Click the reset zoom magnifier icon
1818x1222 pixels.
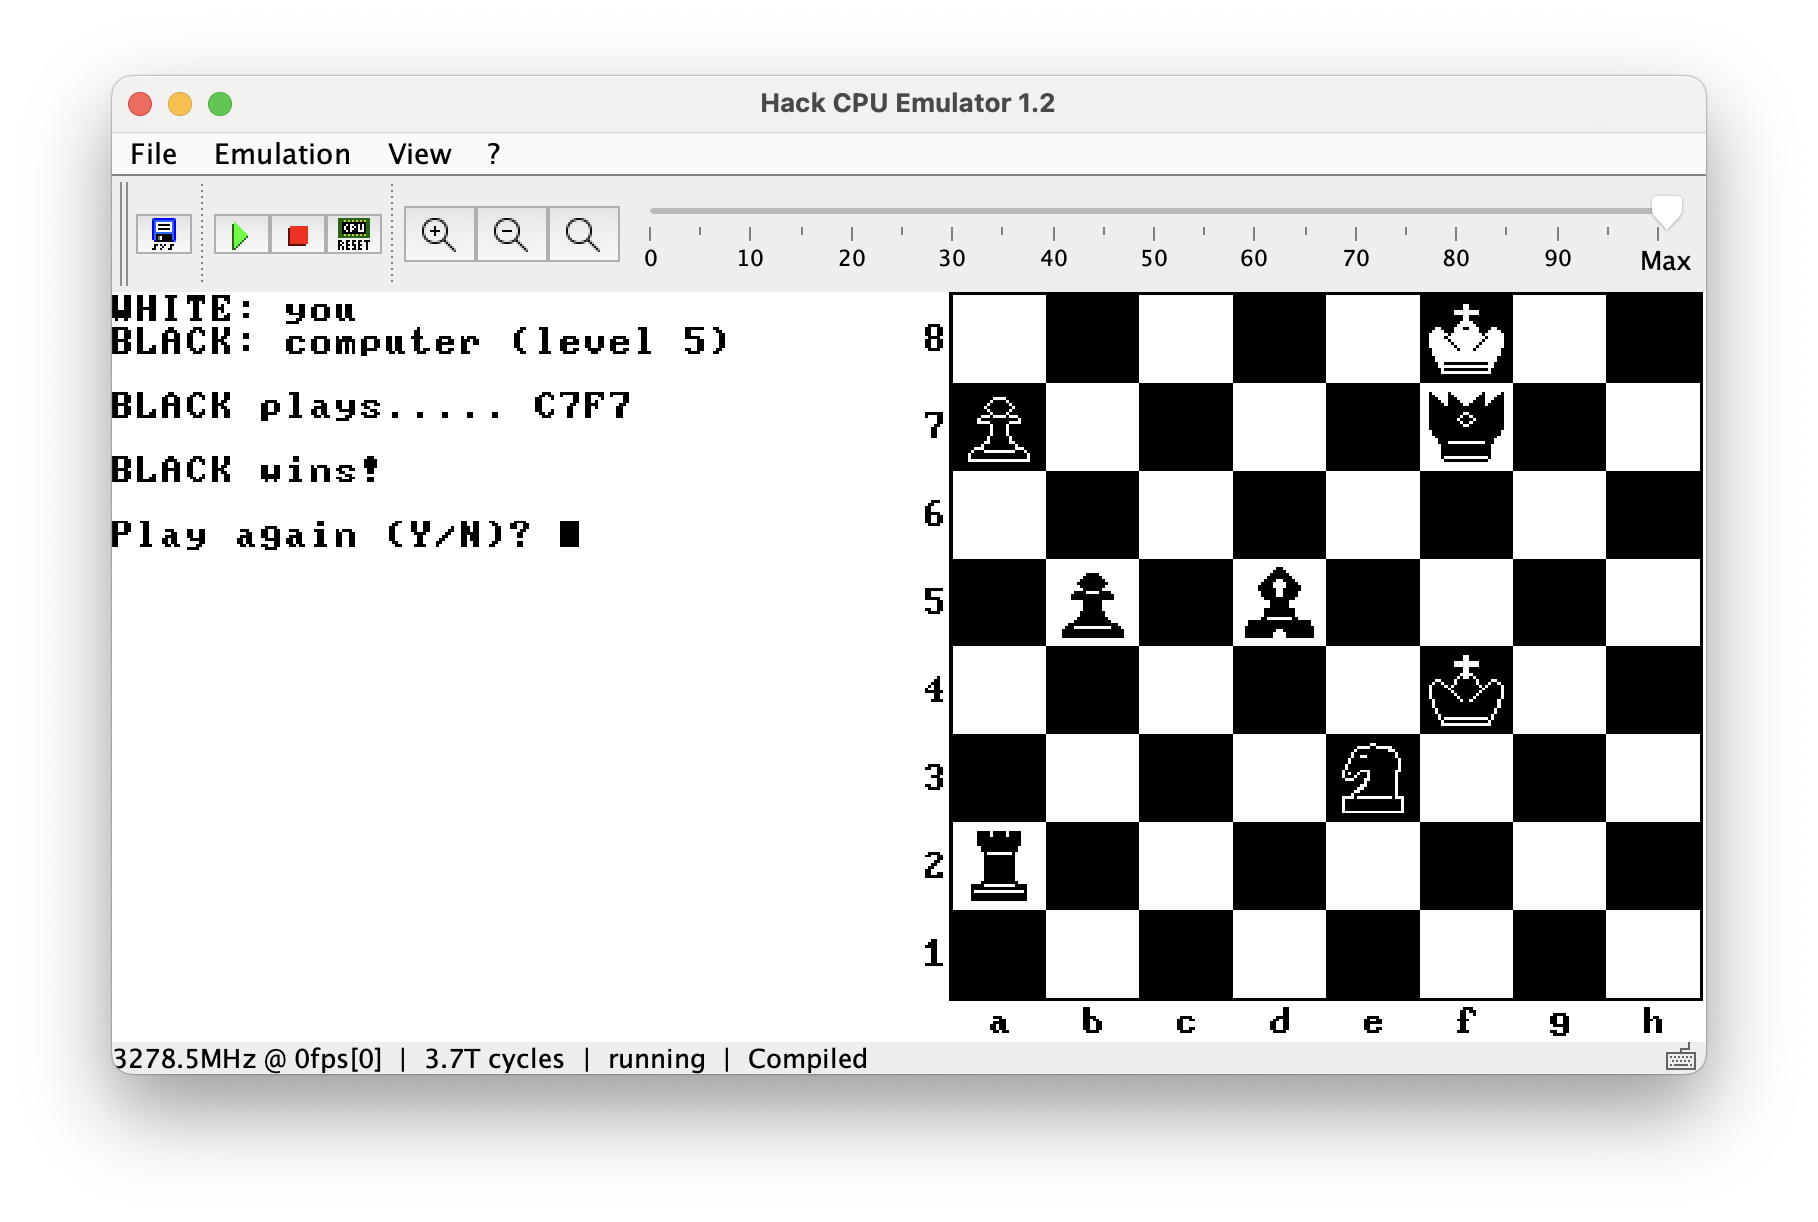583,235
